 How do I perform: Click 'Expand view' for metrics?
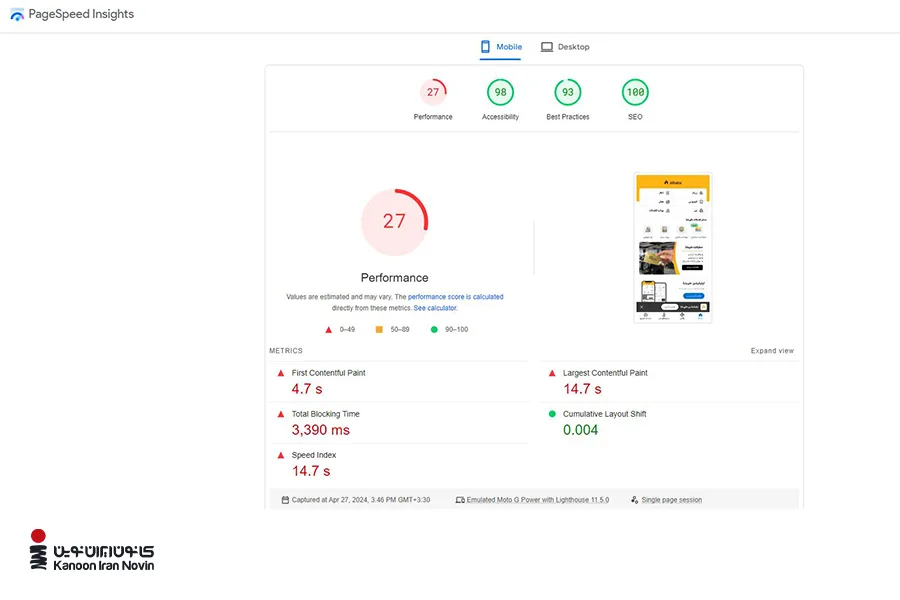point(772,351)
